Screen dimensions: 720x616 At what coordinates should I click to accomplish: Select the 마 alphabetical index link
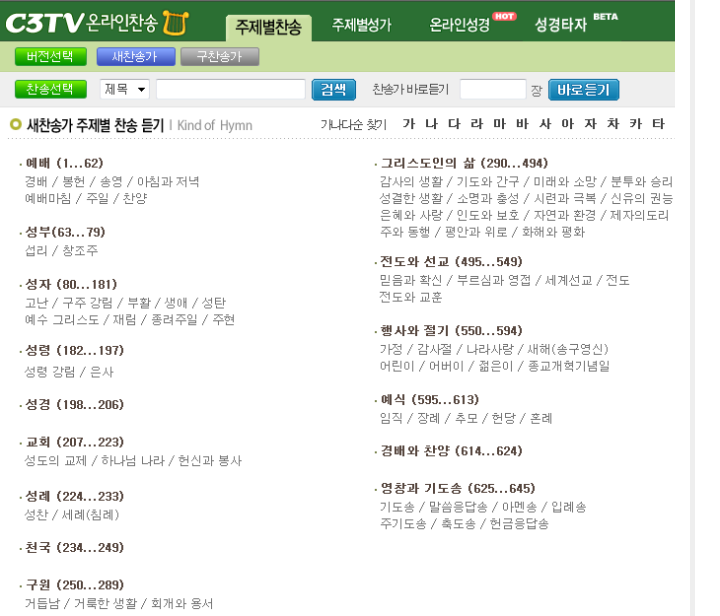tap(500, 124)
